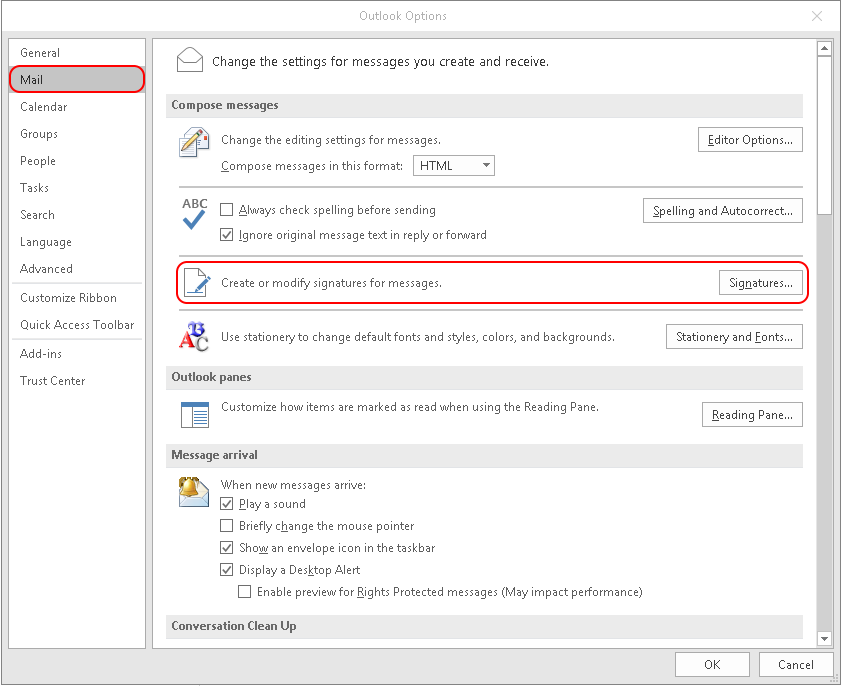The image size is (842, 686).
Task: Select the Search category
Action: click(x=77, y=214)
